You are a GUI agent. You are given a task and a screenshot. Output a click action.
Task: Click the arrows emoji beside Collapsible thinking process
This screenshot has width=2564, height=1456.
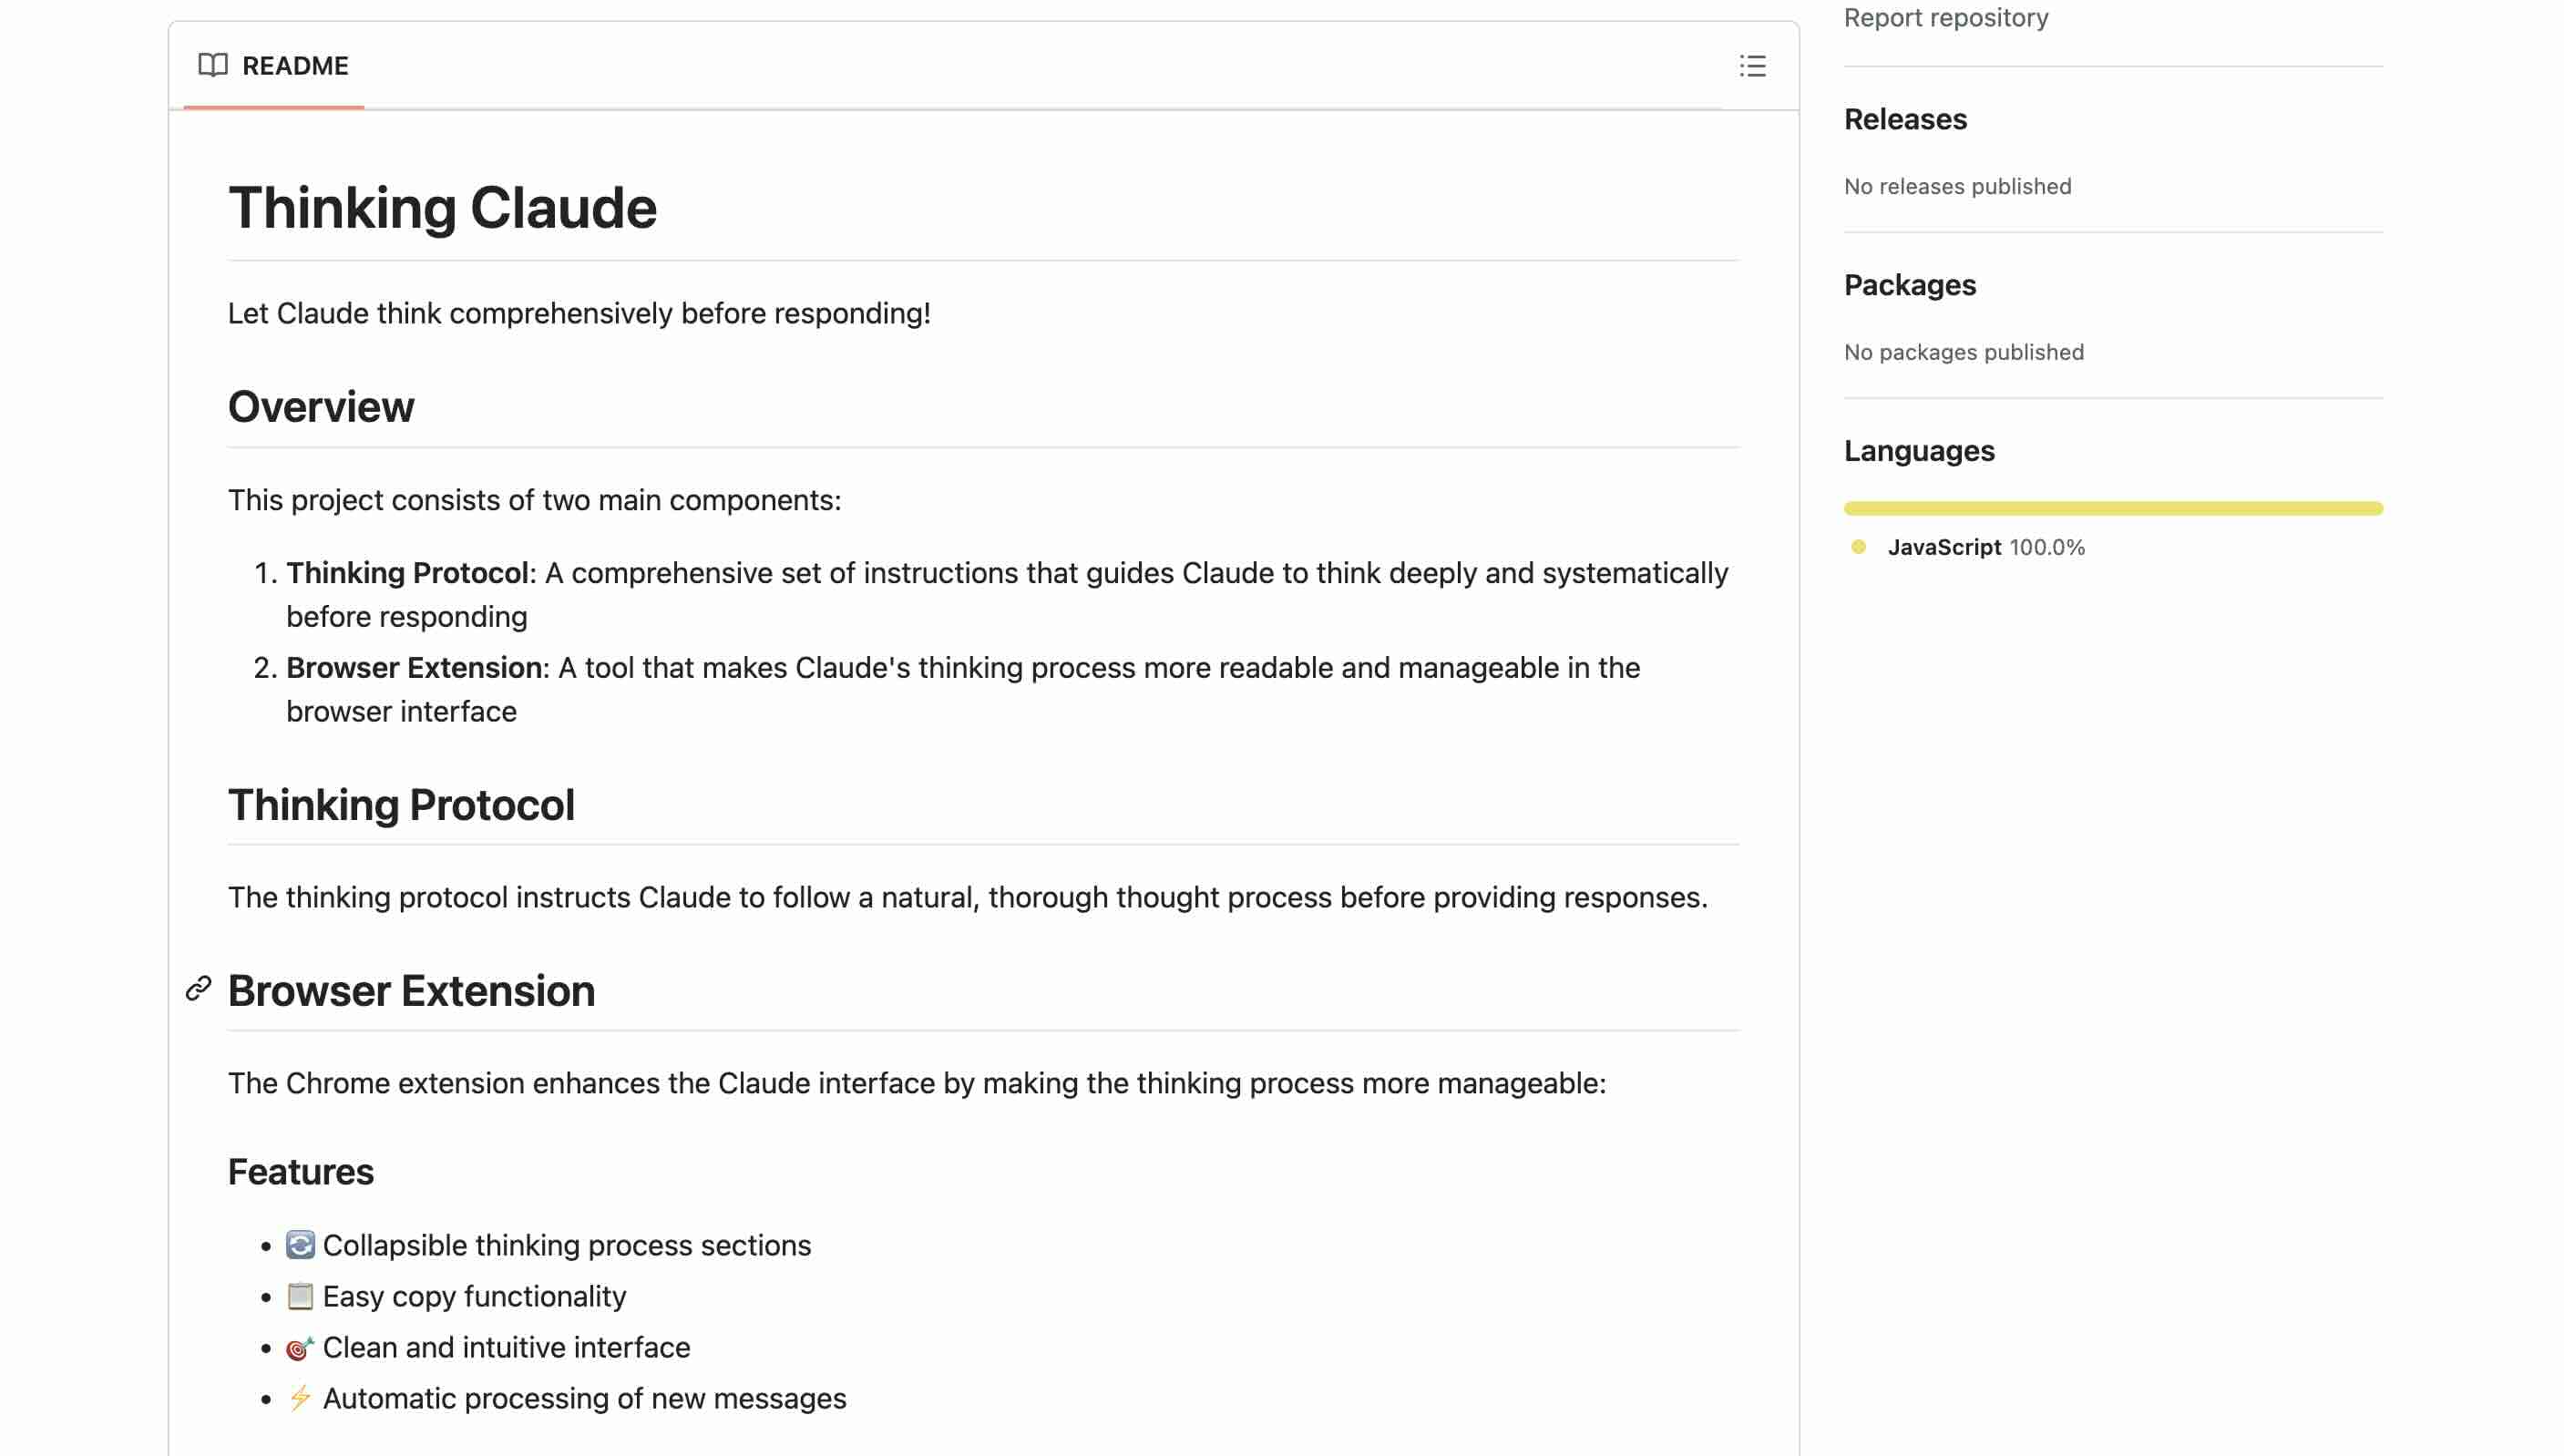300,1245
